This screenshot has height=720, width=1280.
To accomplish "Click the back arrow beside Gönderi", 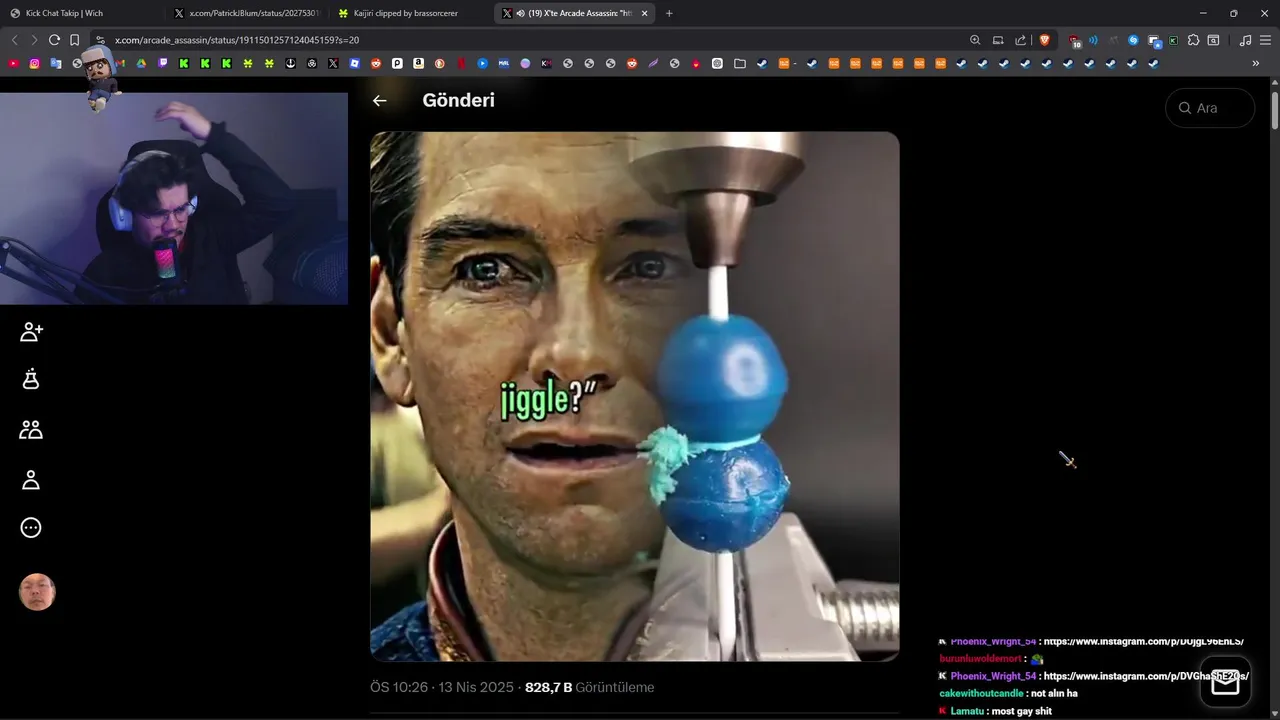I will pos(379,100).
